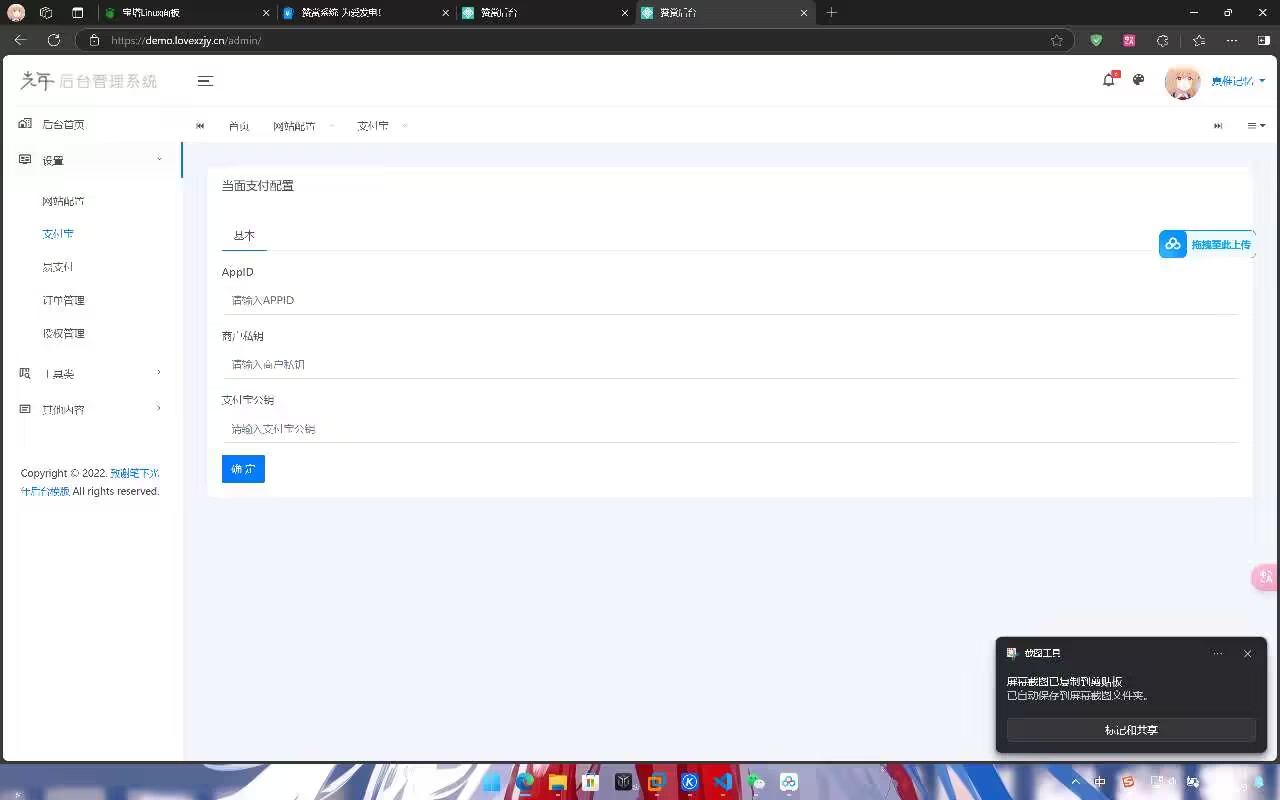Click 标记和共享 in the screenshot notification
Image resolution: width=1280 pixels, height=800 pixels.
(x=1130, y=730)
